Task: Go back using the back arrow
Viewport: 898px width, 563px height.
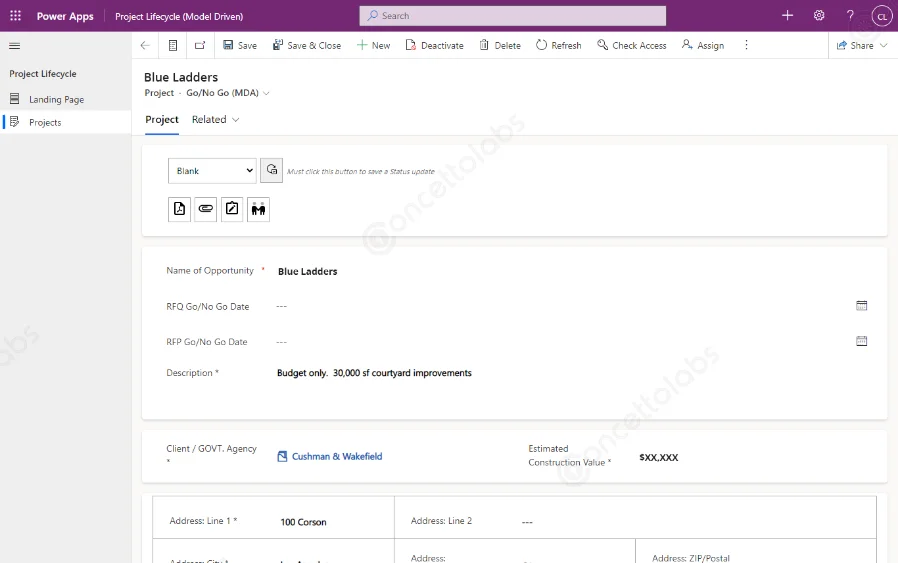Action: pyautogui.click(x=145, y=46)
